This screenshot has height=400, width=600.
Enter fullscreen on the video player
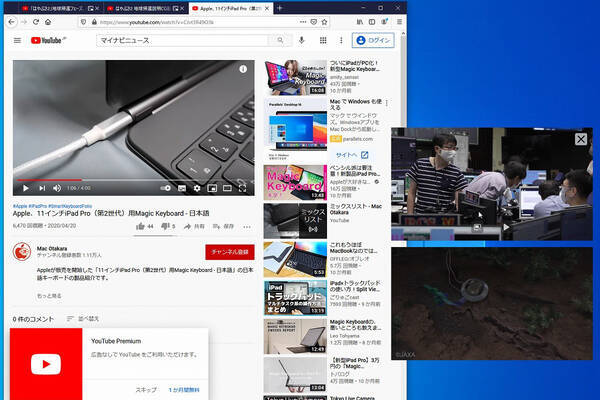click(242, 188)
